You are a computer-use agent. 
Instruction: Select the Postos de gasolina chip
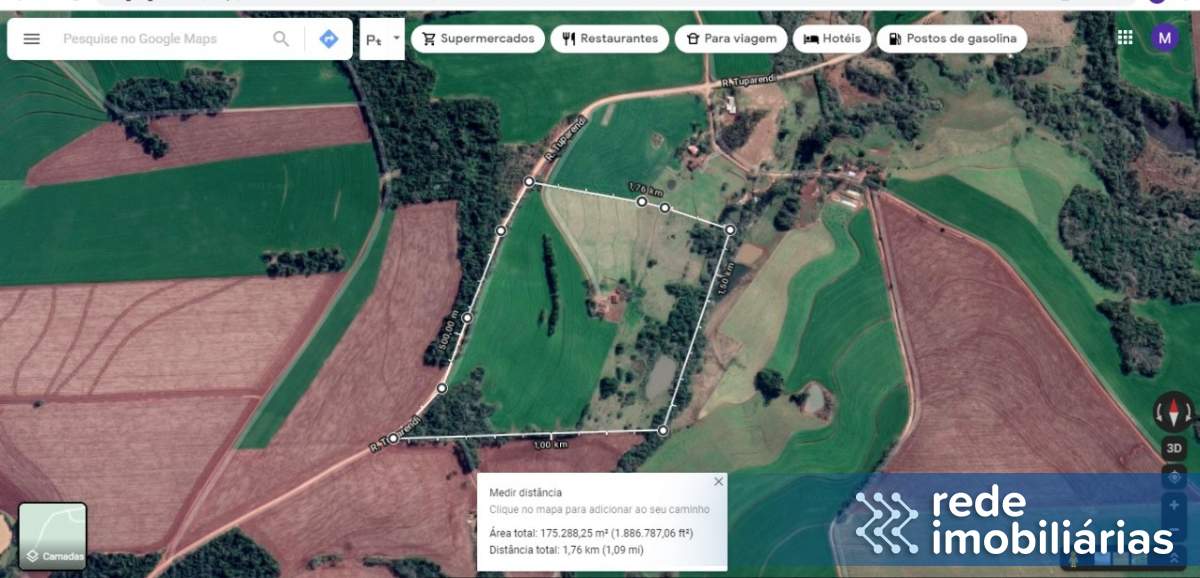tap(952, 39)
